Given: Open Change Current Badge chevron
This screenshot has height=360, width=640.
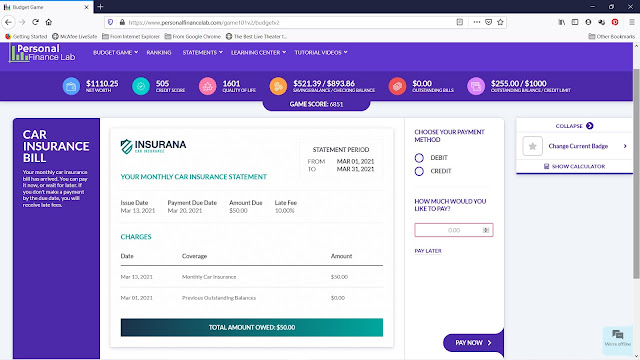Looking at the screenshot, I should (625, 146).
